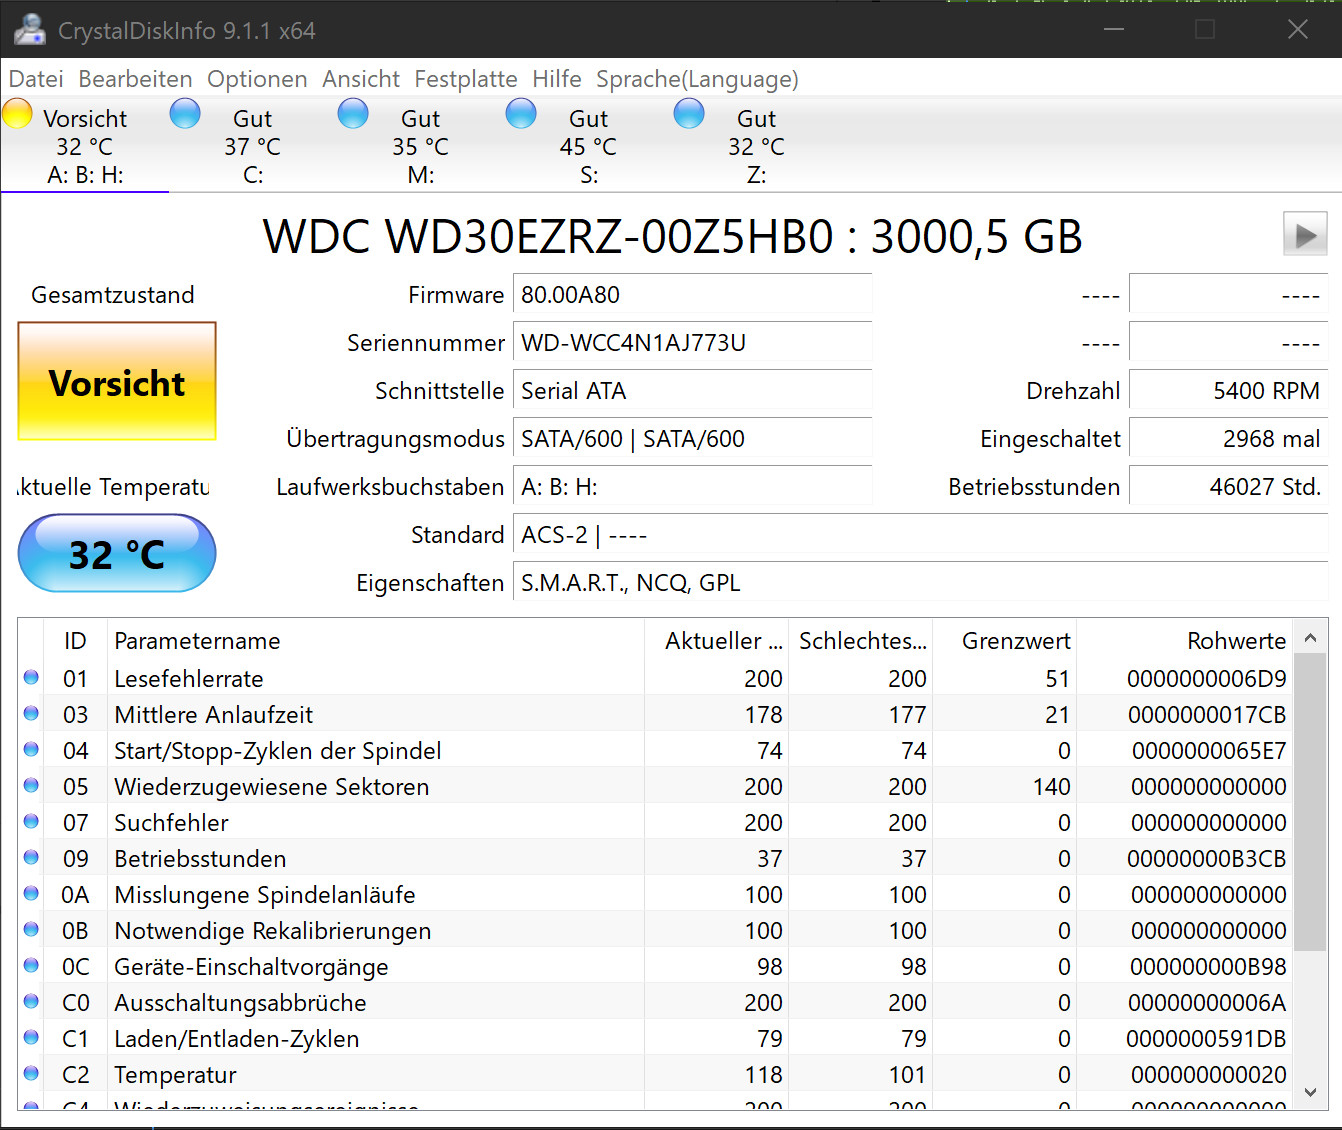
Task: Select disk S: status orb
Action: 521,114
